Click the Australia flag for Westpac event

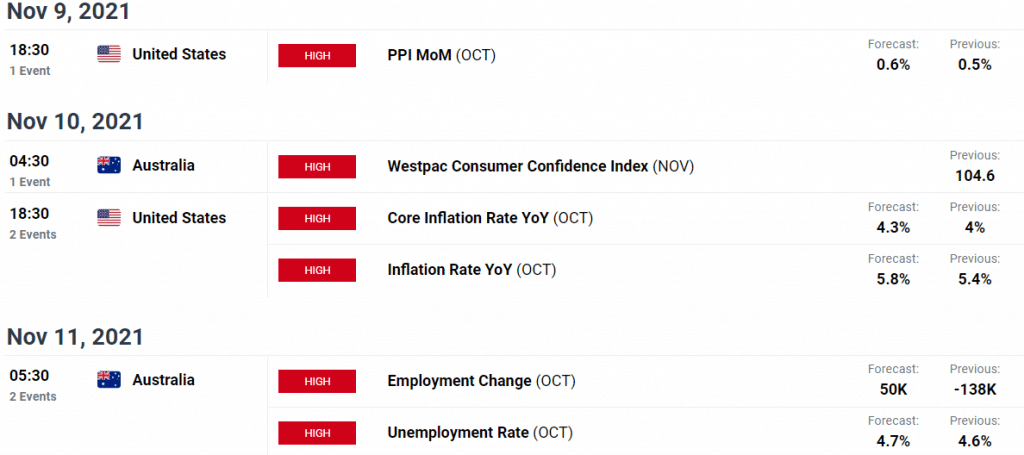coord(109,165)
